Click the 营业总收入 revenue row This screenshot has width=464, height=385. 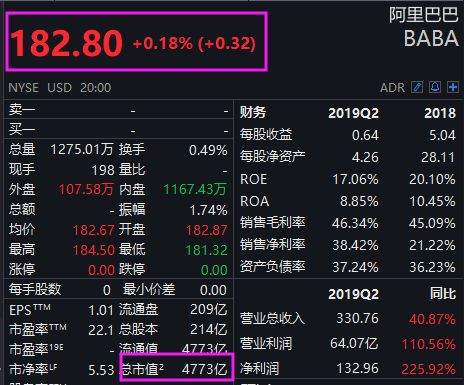[348, 319]
